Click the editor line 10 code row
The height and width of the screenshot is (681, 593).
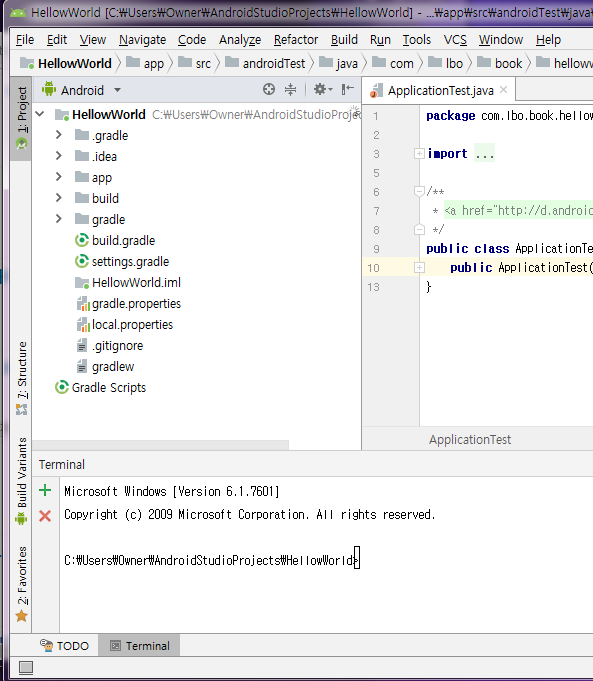coord(477,268)
